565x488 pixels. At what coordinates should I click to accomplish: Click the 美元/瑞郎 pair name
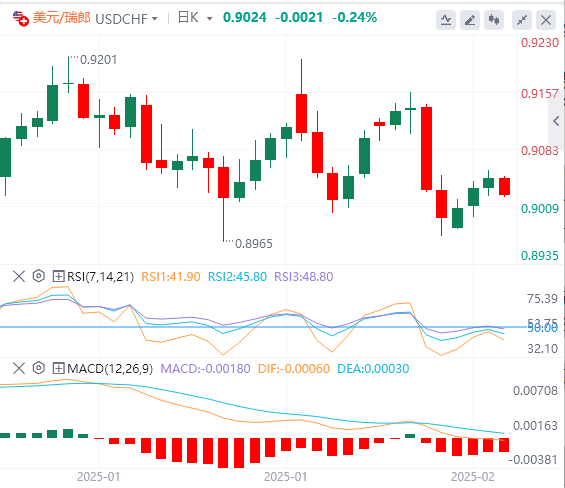(x=62, y=18)
